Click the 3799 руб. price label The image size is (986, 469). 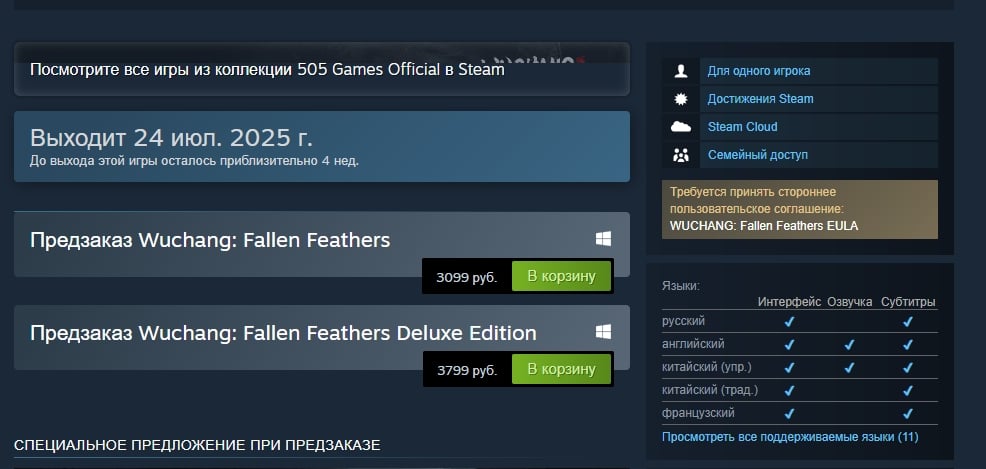point(467,370)
